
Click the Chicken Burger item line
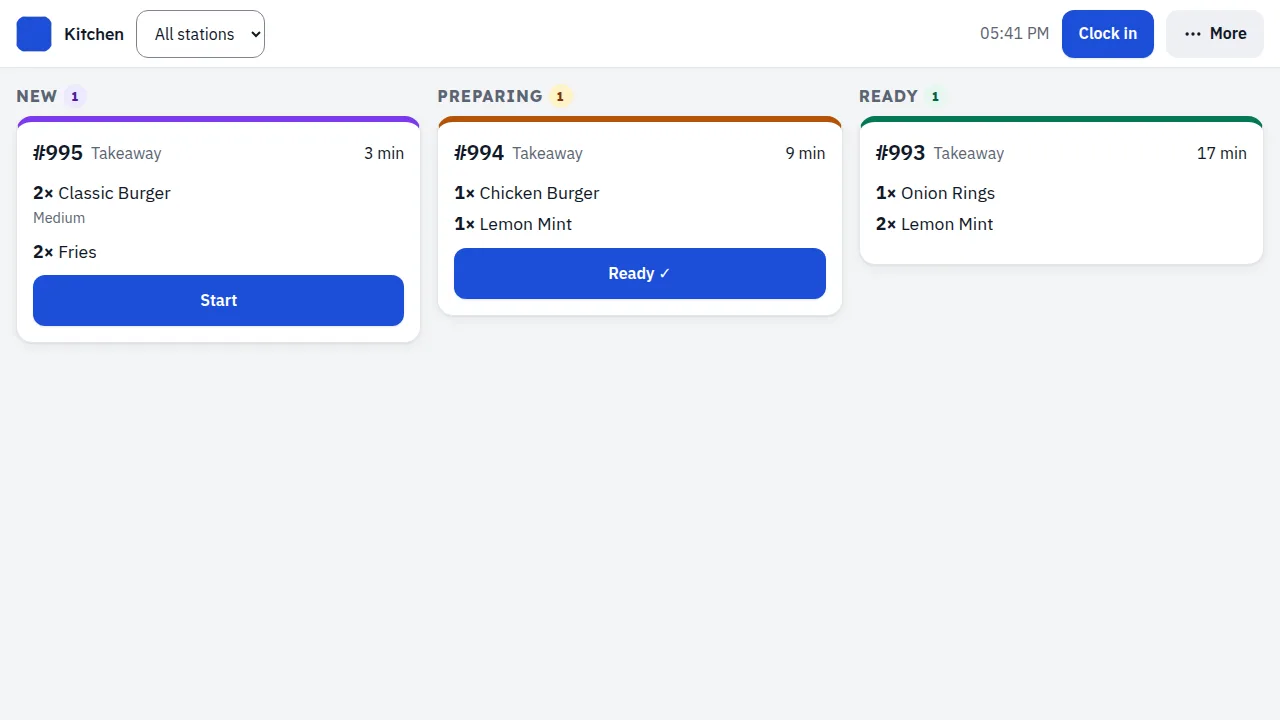527,193
